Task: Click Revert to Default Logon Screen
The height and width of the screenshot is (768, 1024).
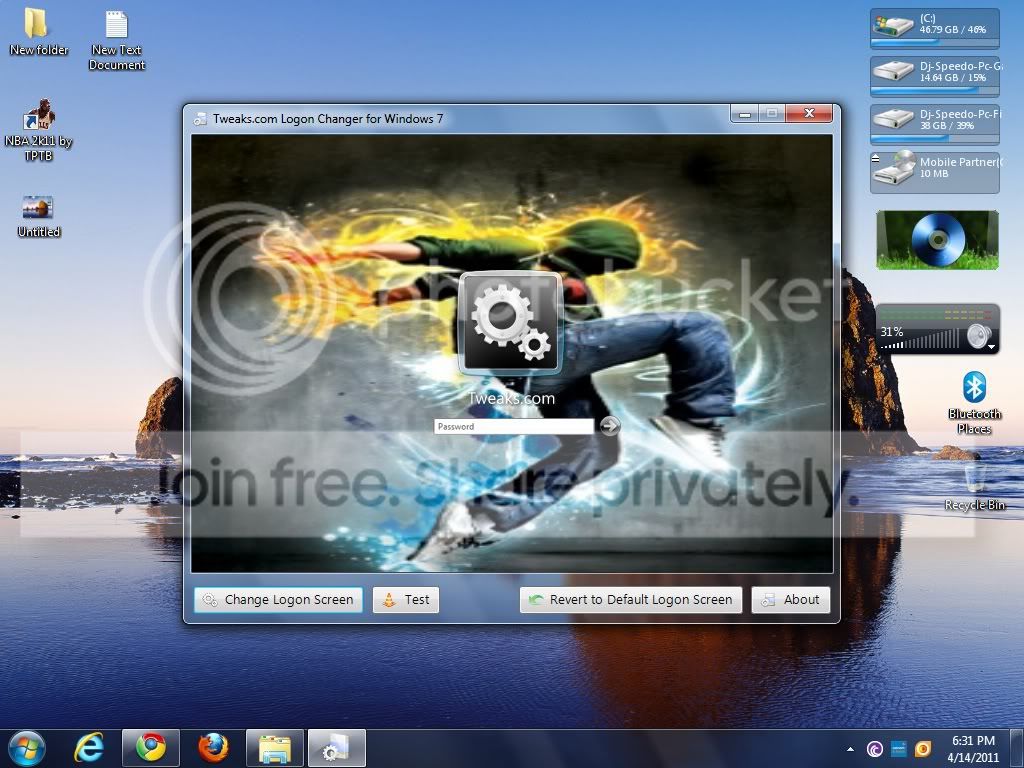Action: coord(631,600)
